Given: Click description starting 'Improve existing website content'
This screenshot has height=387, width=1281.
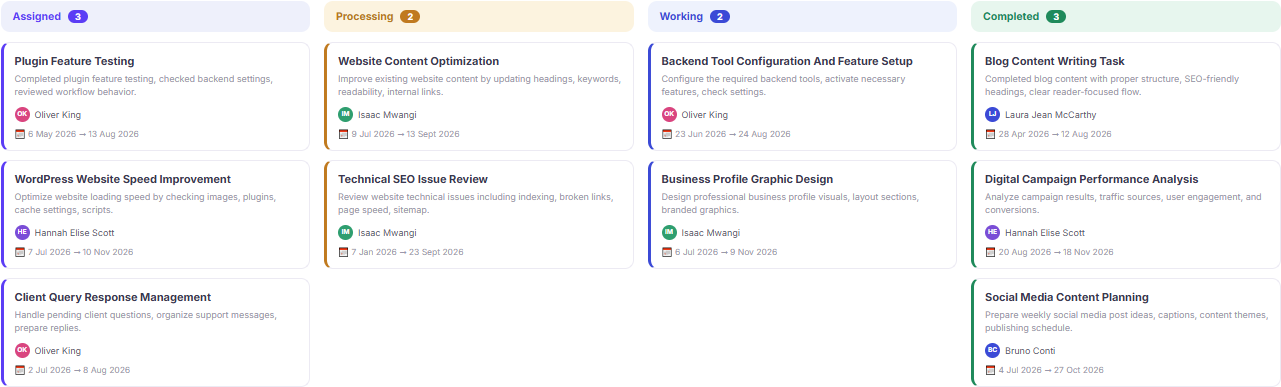Looking at the screenshot, I should [x=479, y=85].
